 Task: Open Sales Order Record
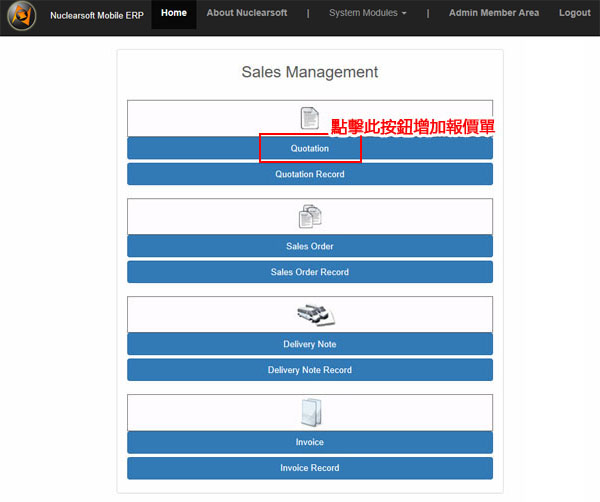pyautogui.click(x=310, y=272)
